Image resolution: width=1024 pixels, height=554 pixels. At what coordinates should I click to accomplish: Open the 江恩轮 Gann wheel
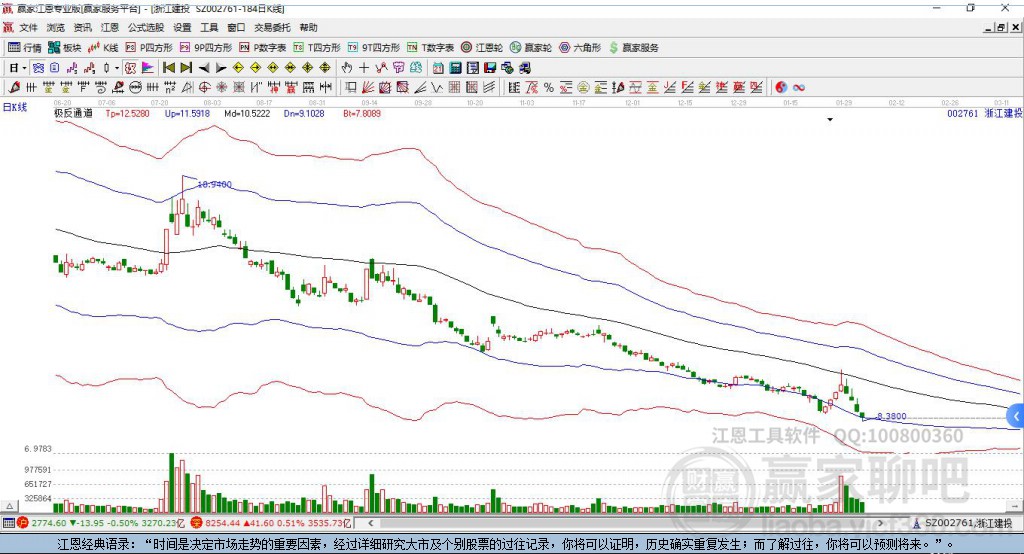pos(482,48)
